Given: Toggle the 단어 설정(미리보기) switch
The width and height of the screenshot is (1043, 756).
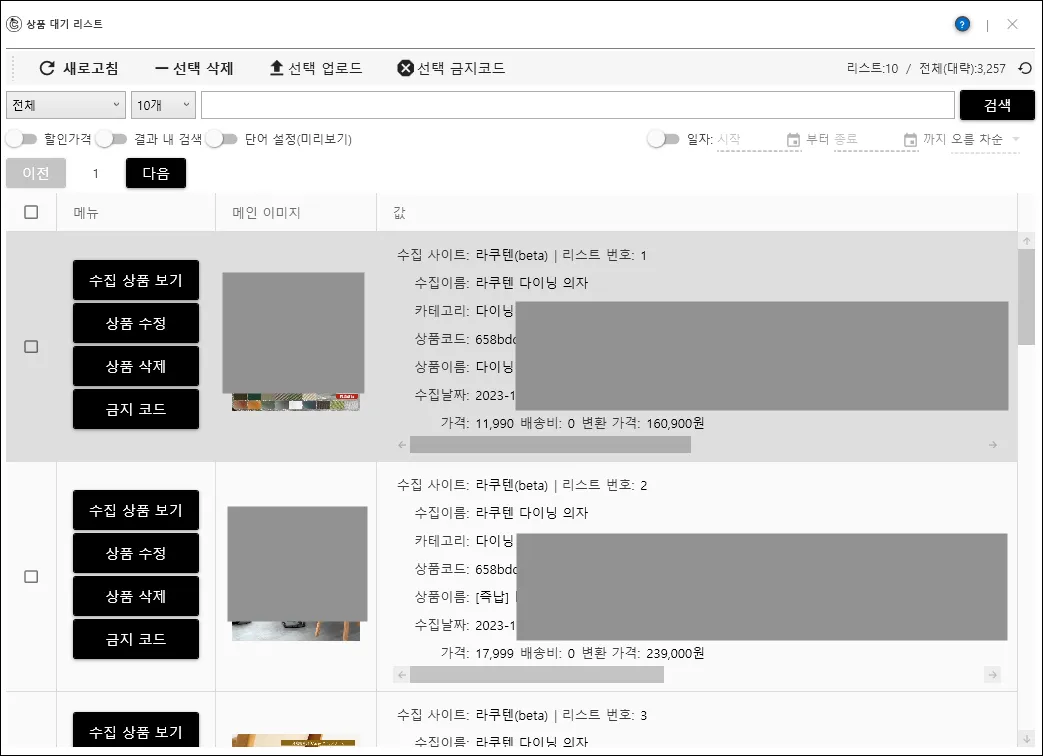Looking at the screenshot, I should (x=222, y=139).
